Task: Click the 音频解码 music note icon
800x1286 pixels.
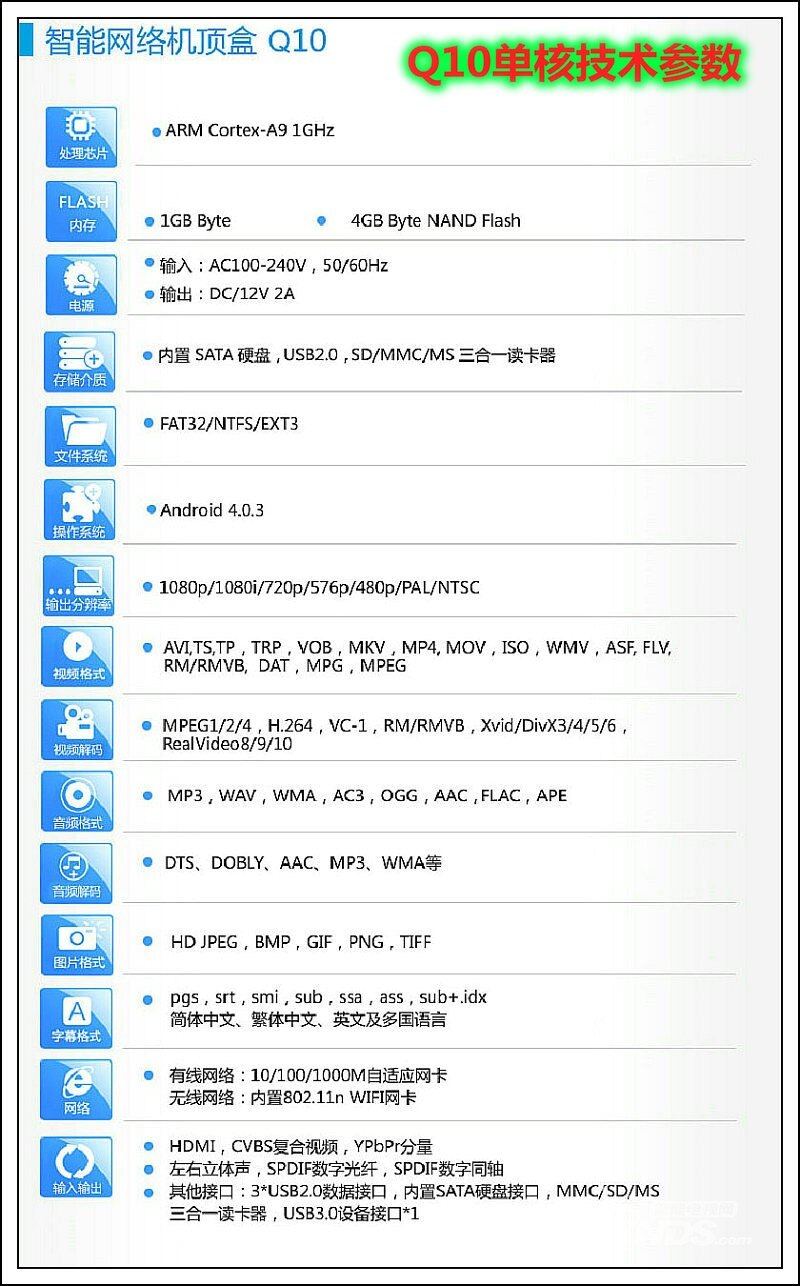Action: click(x=77, y=872)
